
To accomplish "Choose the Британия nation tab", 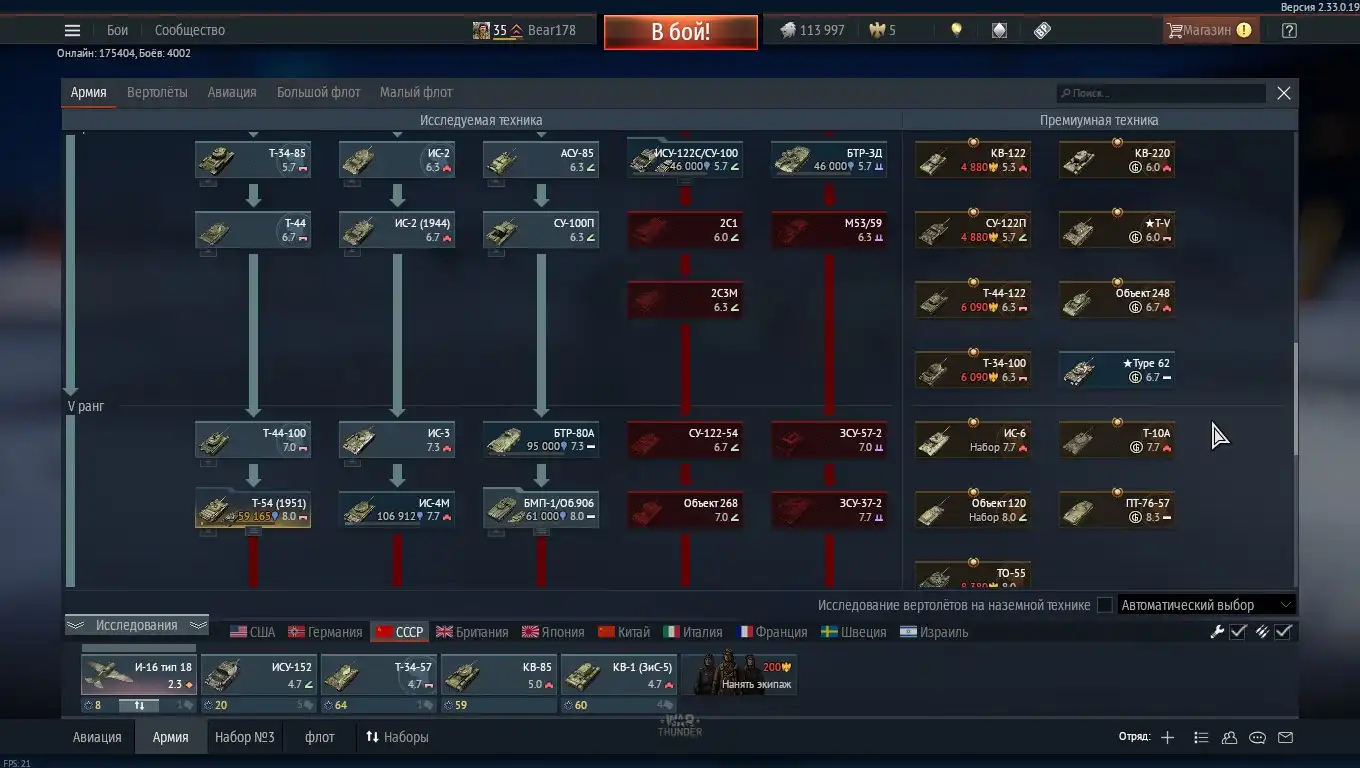I will click(472, 632).
